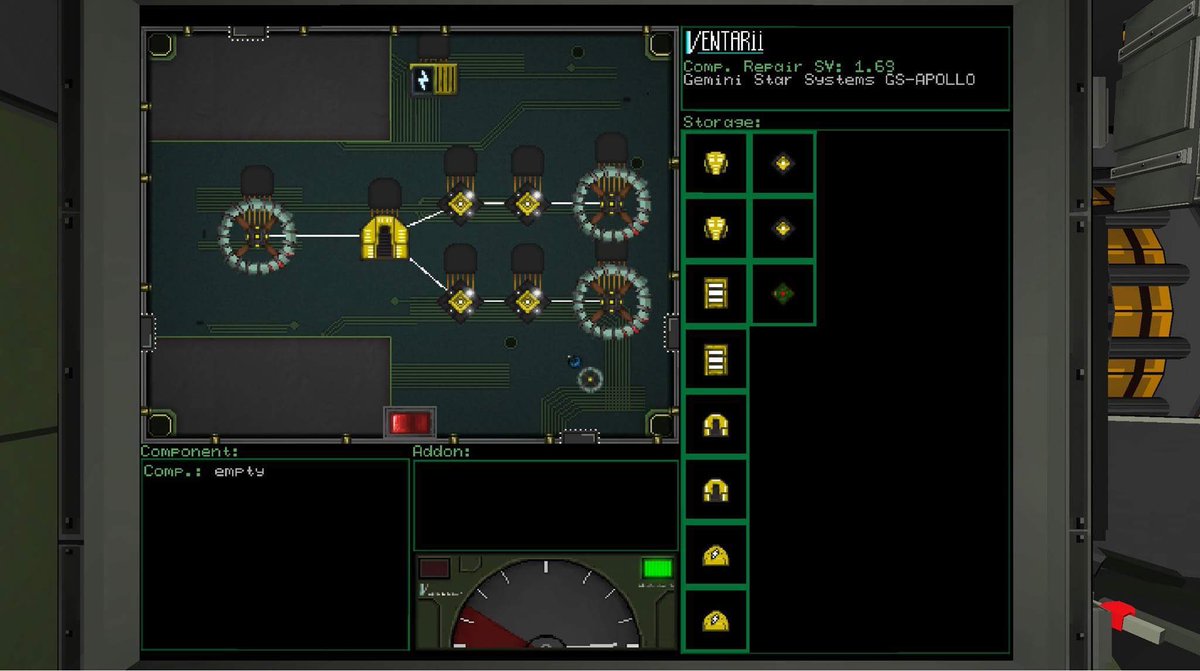
Task: Toggle the bright green indicator light
Action: [x=657, y=569]
